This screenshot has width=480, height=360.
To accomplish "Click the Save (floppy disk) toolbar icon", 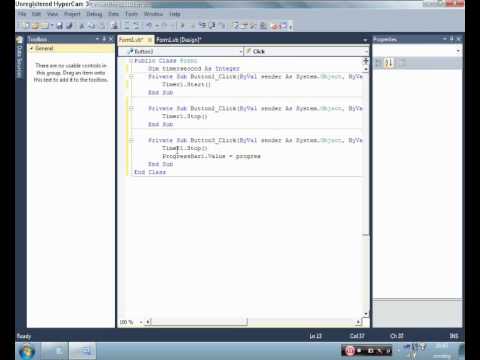I will pyautogui.click(x=60, y=25).
